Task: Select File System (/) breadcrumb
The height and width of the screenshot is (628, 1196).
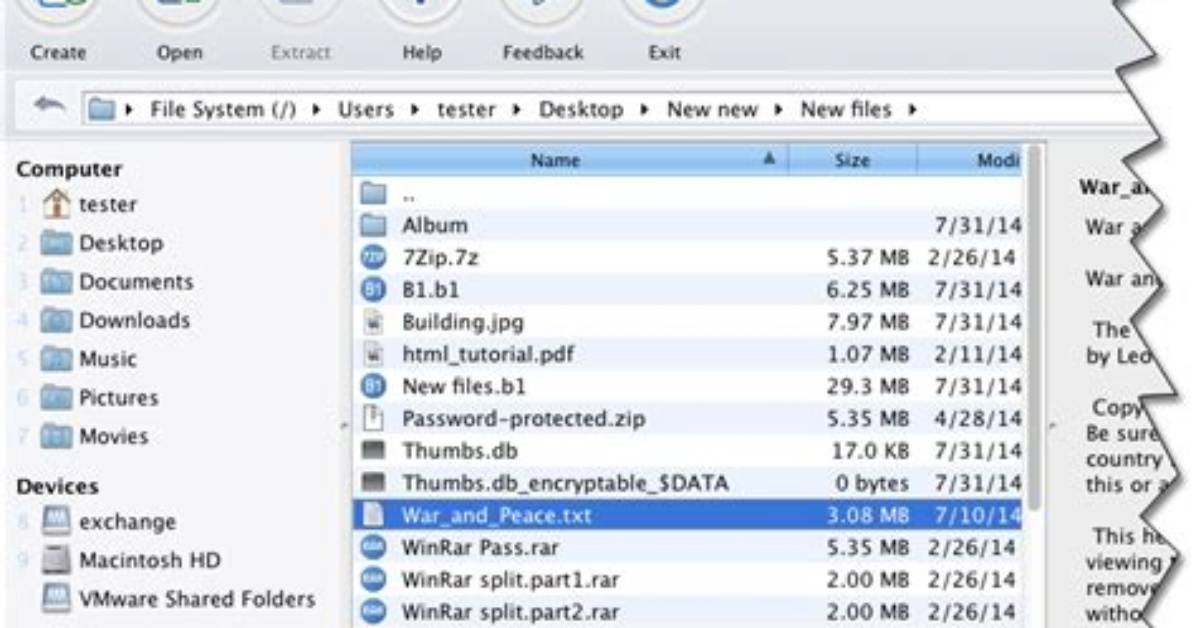Action: 223,110
